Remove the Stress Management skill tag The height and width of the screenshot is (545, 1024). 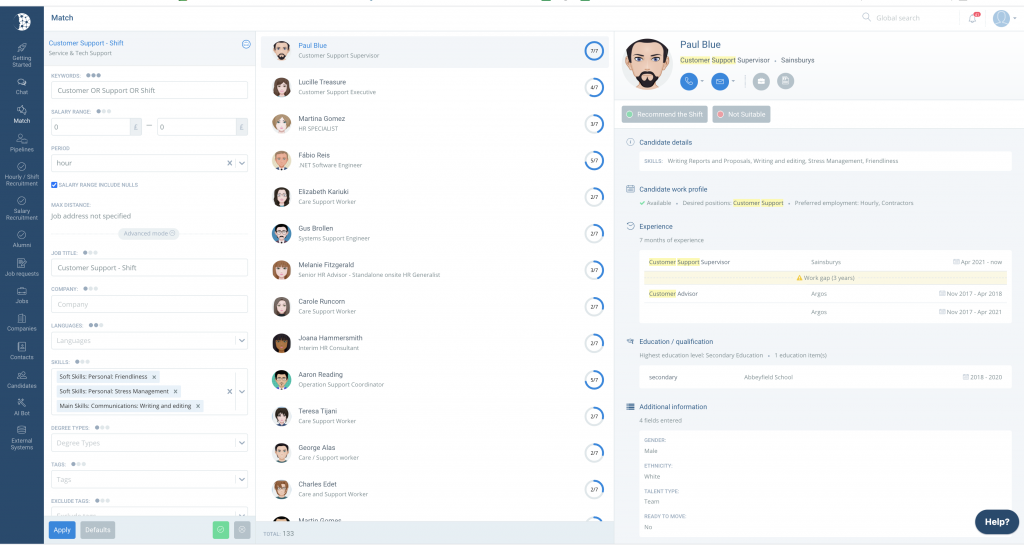coord(175,392)
